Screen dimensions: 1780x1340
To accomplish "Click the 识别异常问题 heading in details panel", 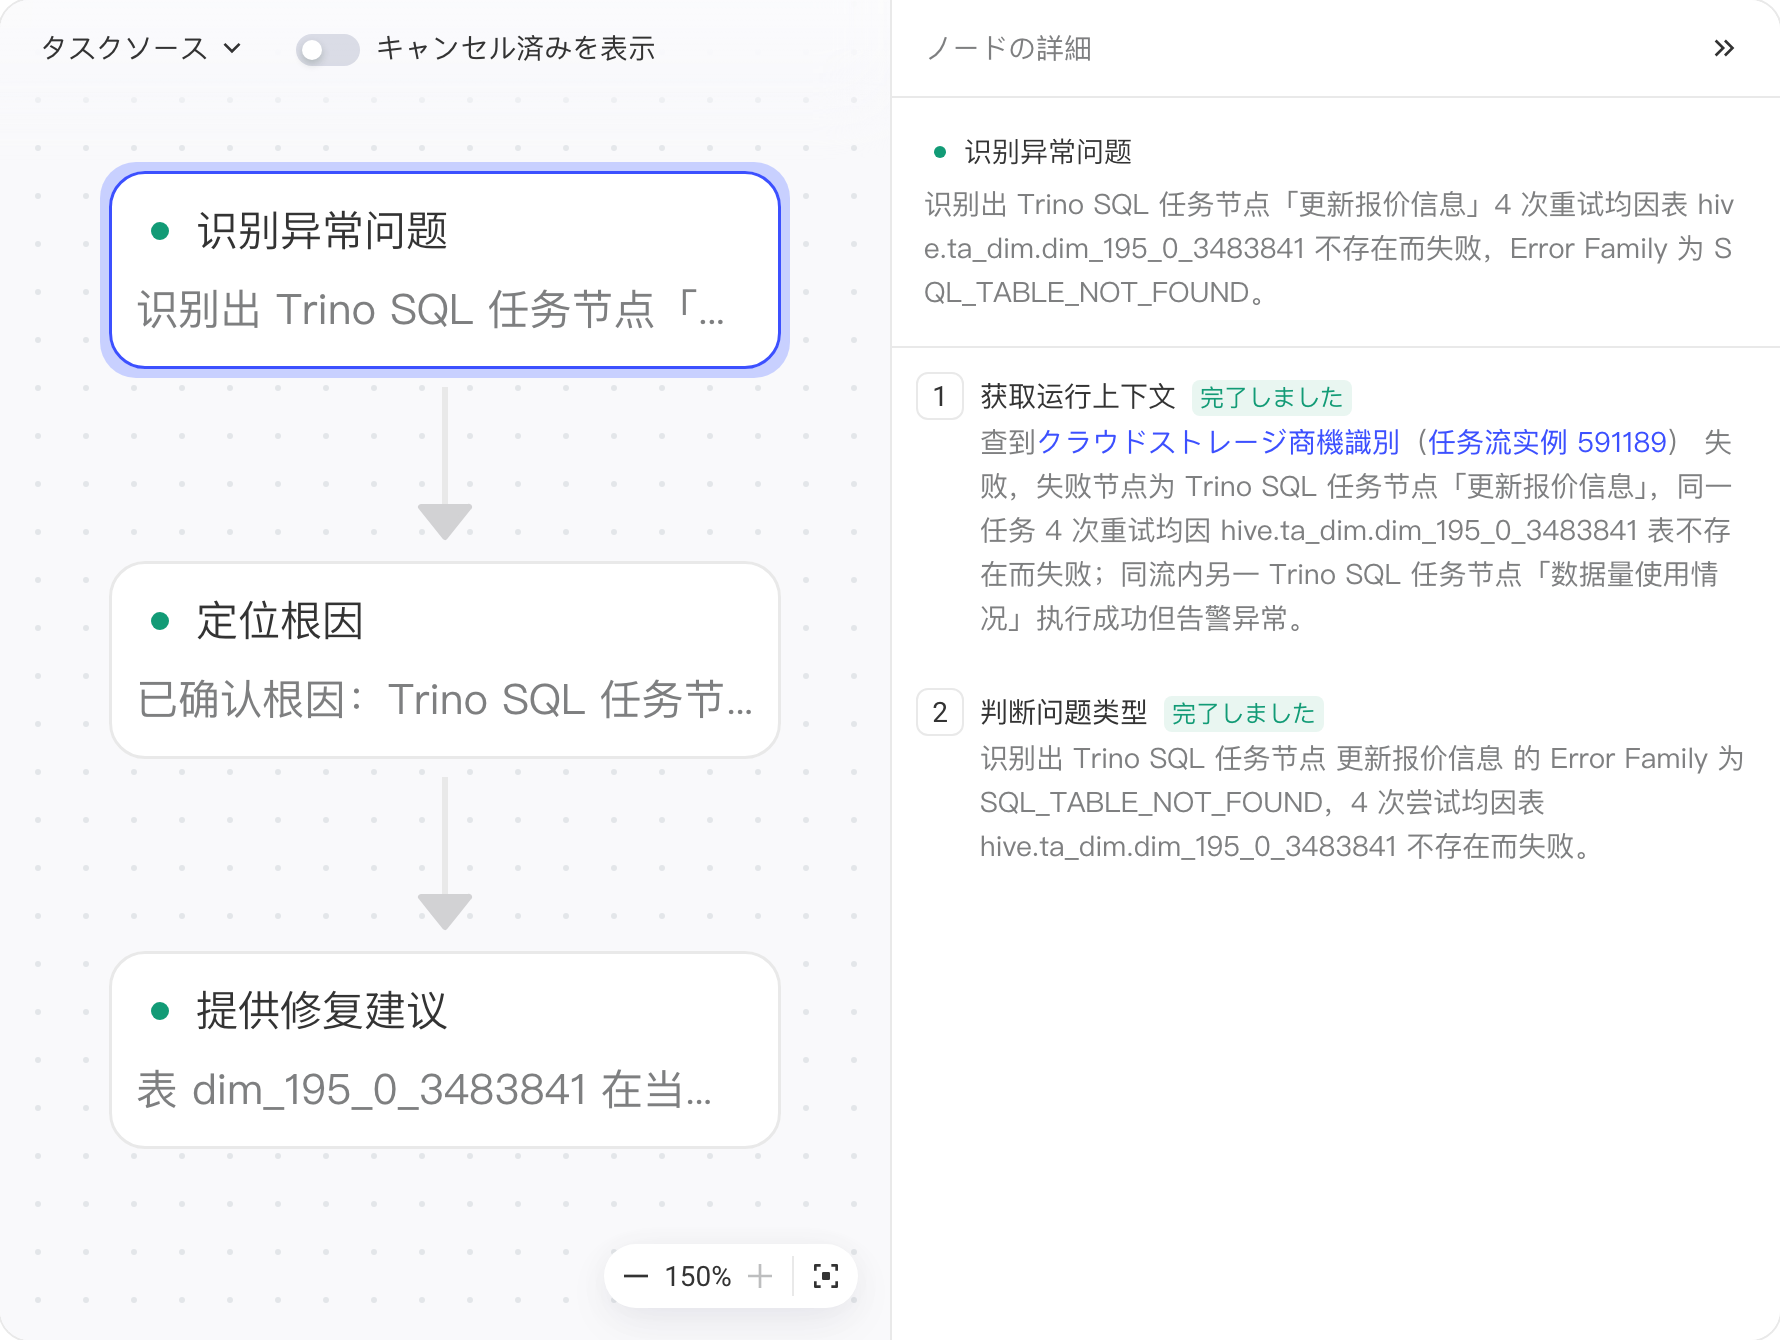I will pyautogui.click(x=1048, y=152).
